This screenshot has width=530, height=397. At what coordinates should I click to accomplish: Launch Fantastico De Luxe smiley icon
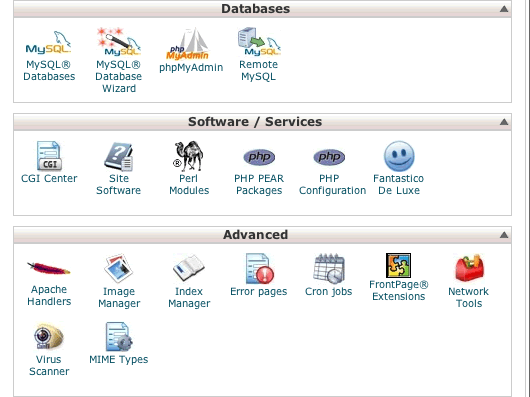[x=399, y=156]
